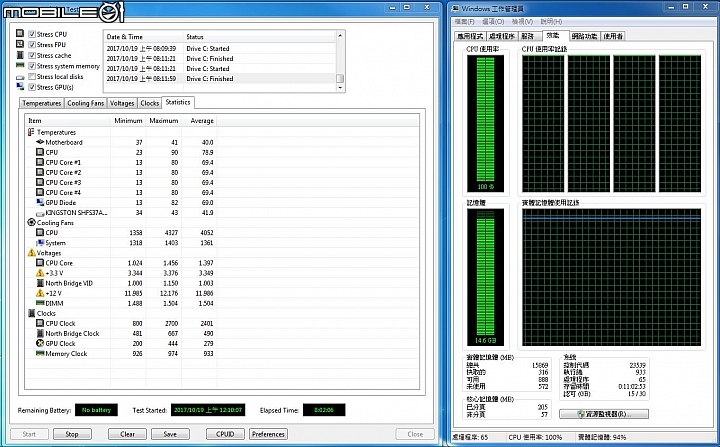Open the 說明(H) menu in Task Manager

(x=551, y=22)
